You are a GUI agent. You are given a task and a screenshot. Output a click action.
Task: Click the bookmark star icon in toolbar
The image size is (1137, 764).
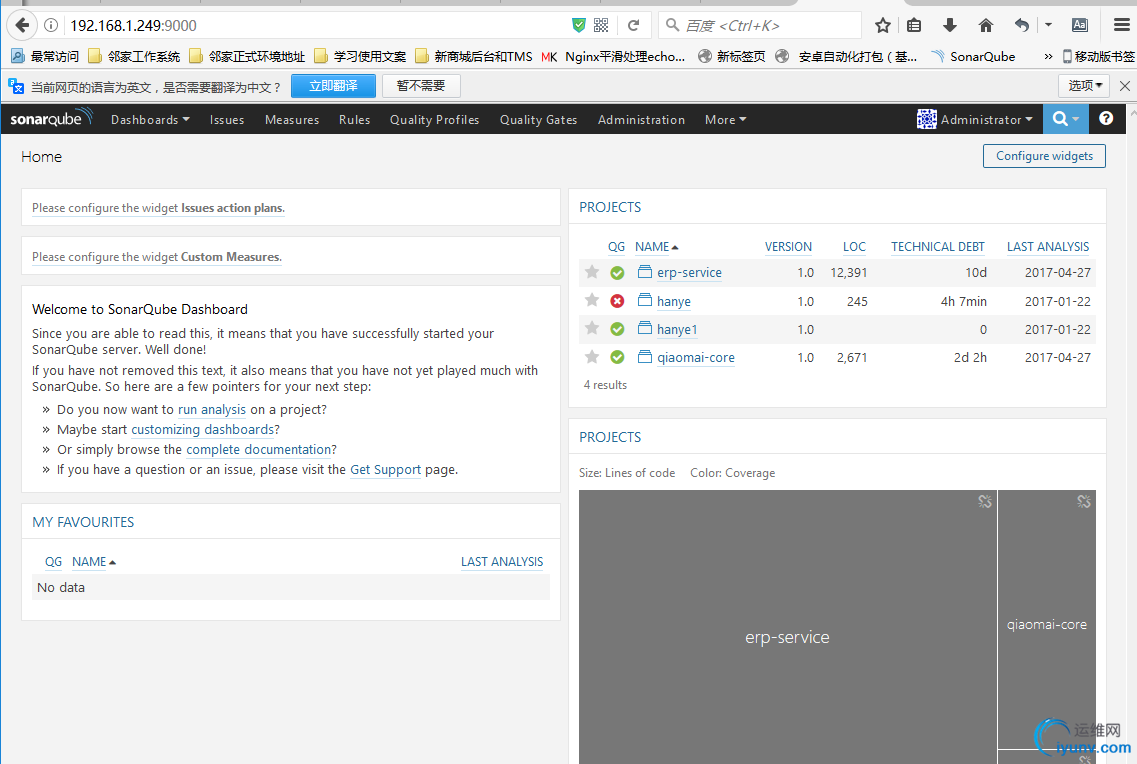point(882,25)
